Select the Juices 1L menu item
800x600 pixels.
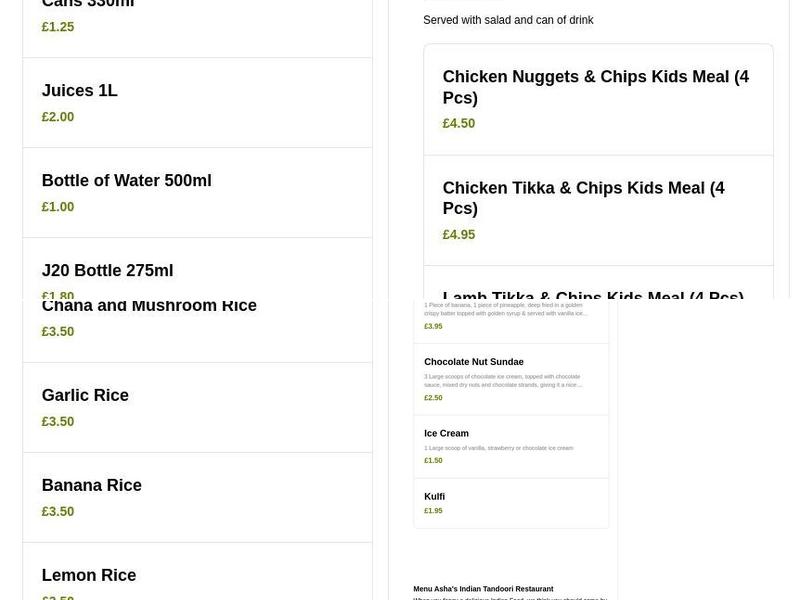click(79, 90)
